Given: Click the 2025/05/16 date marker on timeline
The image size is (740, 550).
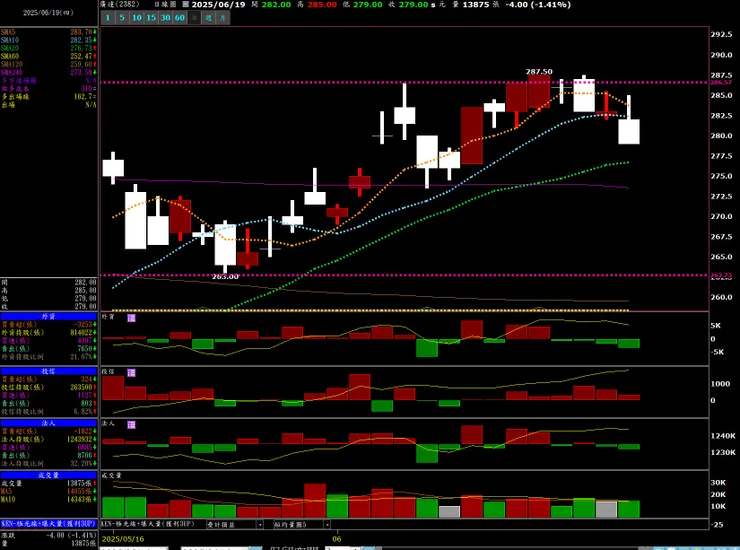Looking at the screenshot, I should (123, 539).
